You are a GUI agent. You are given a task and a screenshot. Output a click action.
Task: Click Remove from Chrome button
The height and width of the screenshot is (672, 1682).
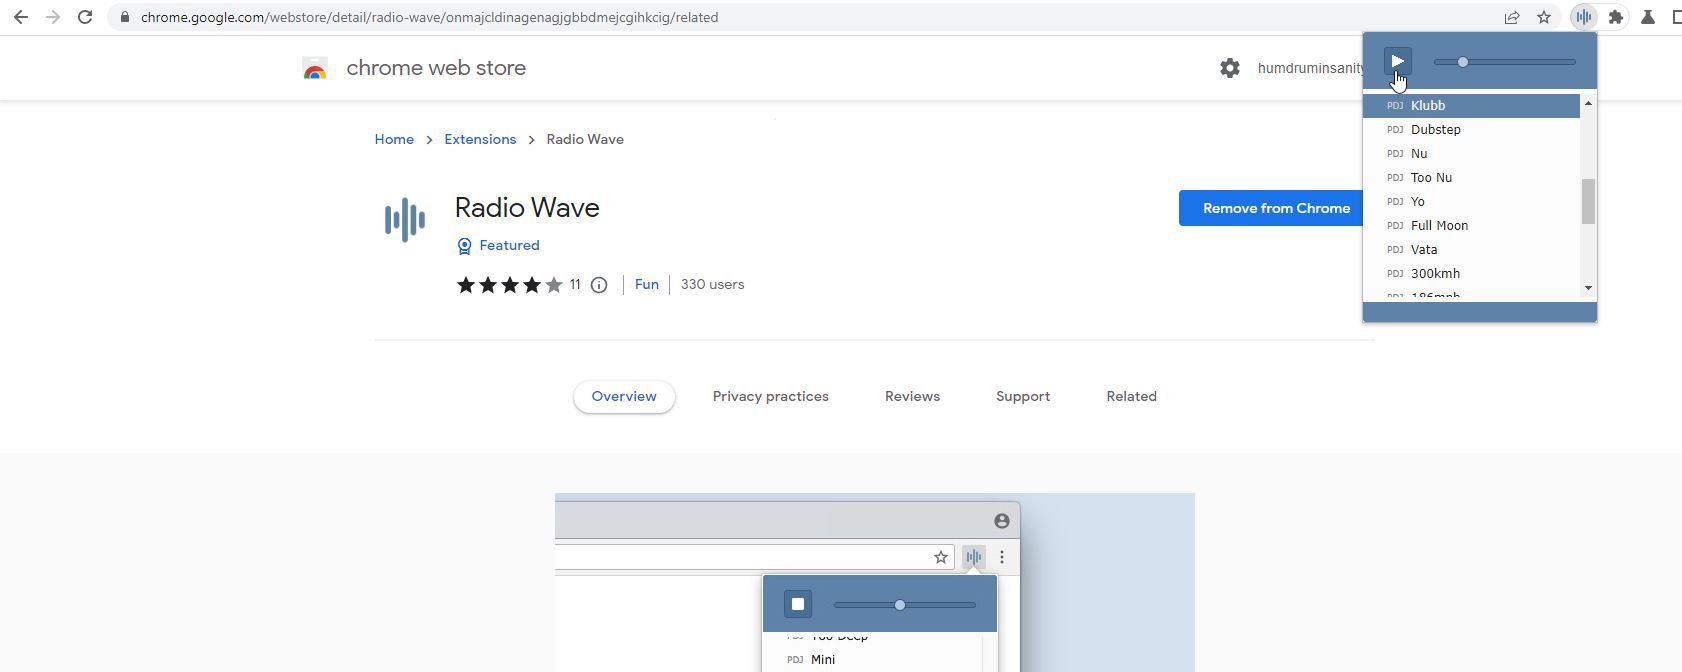click(x=1270, y=208)
